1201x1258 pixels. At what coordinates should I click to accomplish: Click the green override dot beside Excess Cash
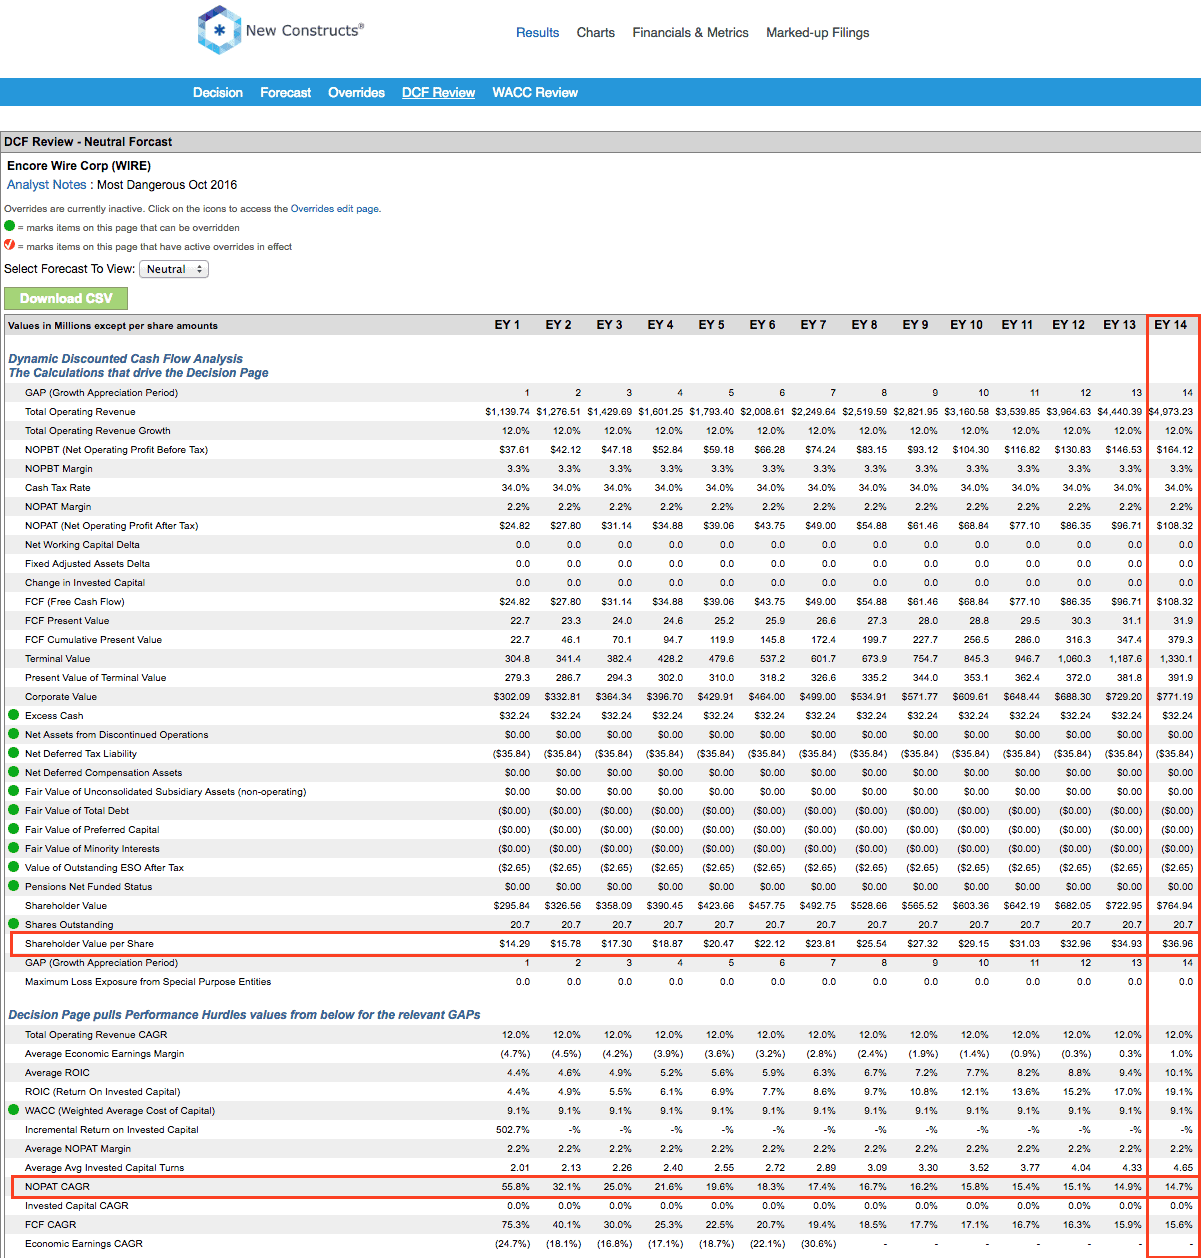click(13, 715)
